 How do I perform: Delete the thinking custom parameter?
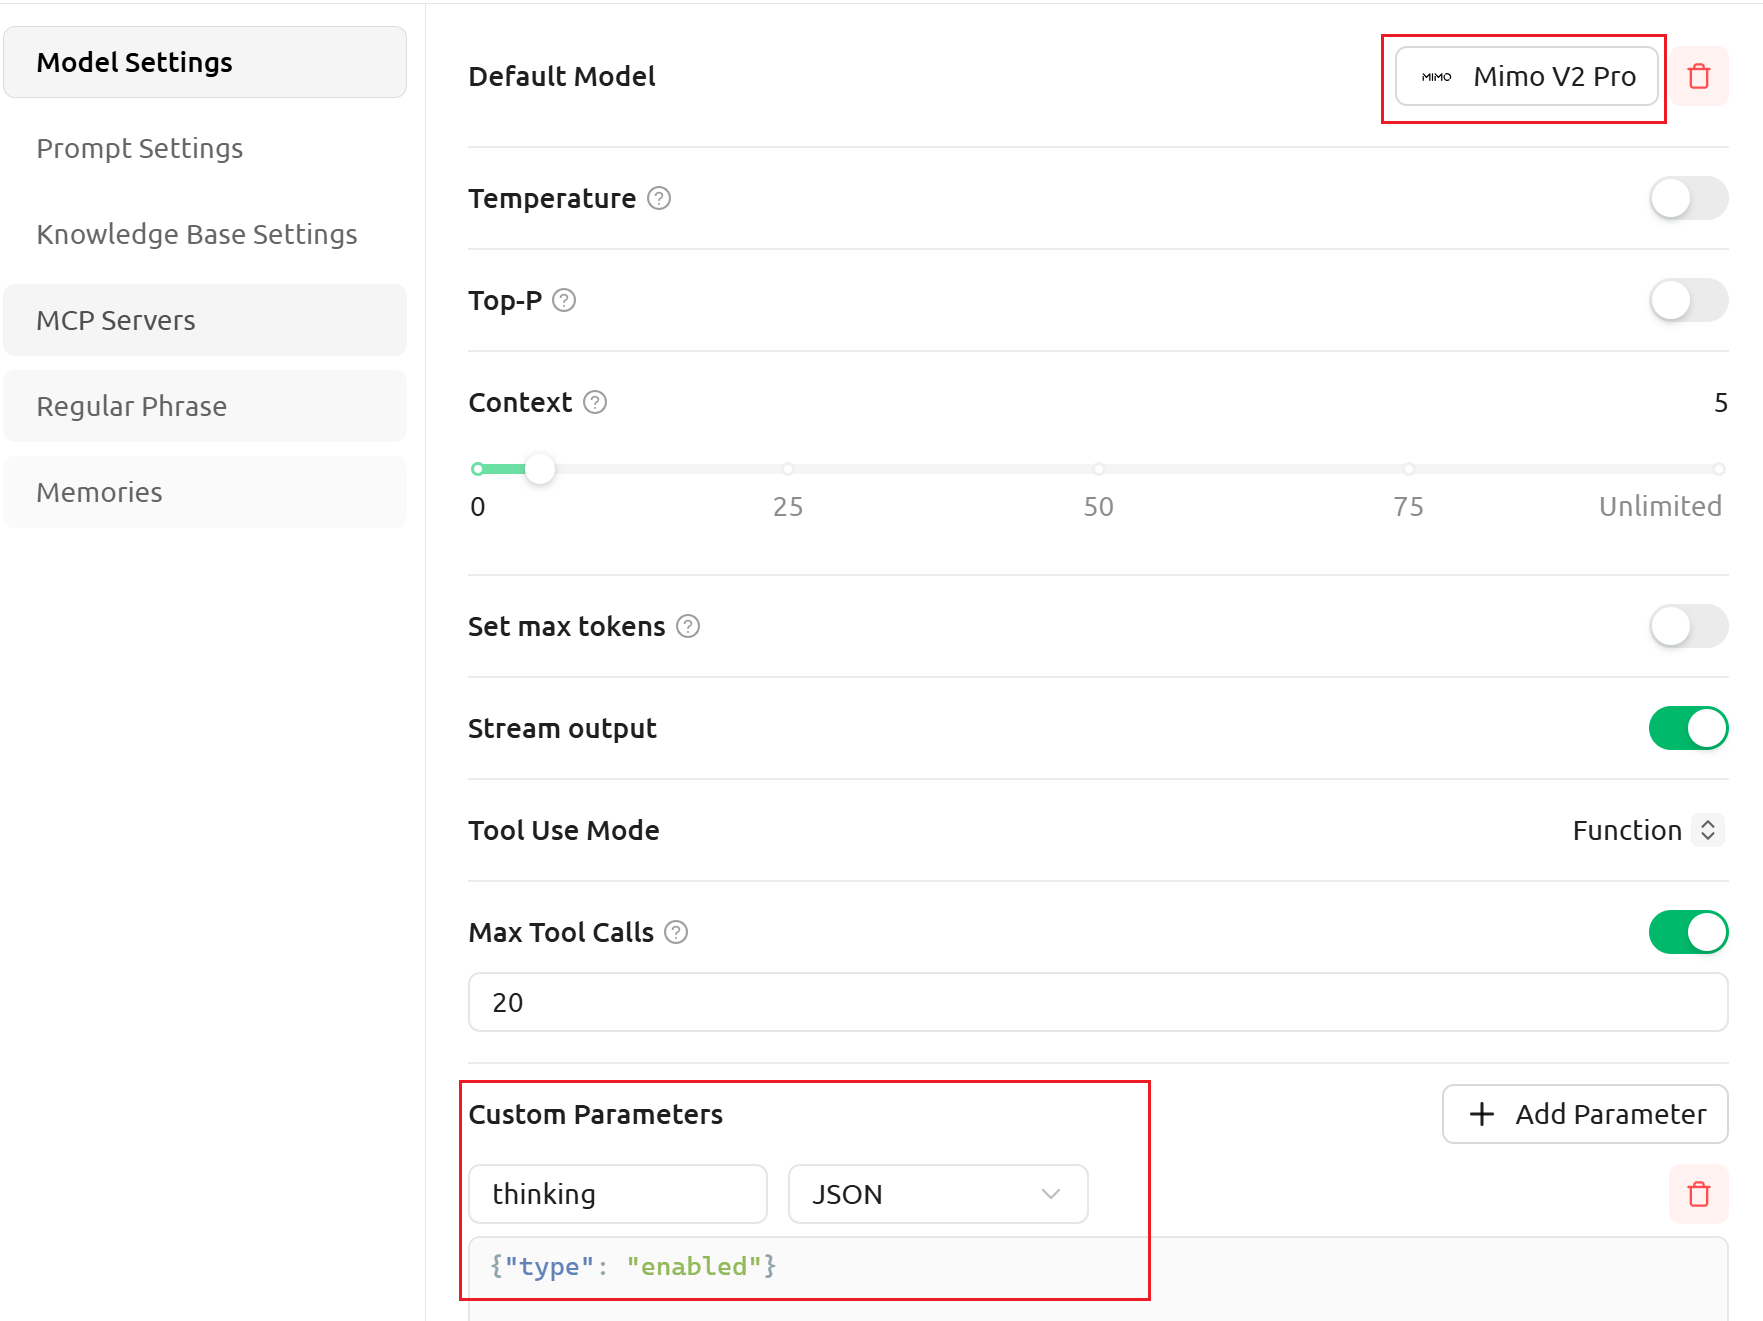[1698, 1194]
